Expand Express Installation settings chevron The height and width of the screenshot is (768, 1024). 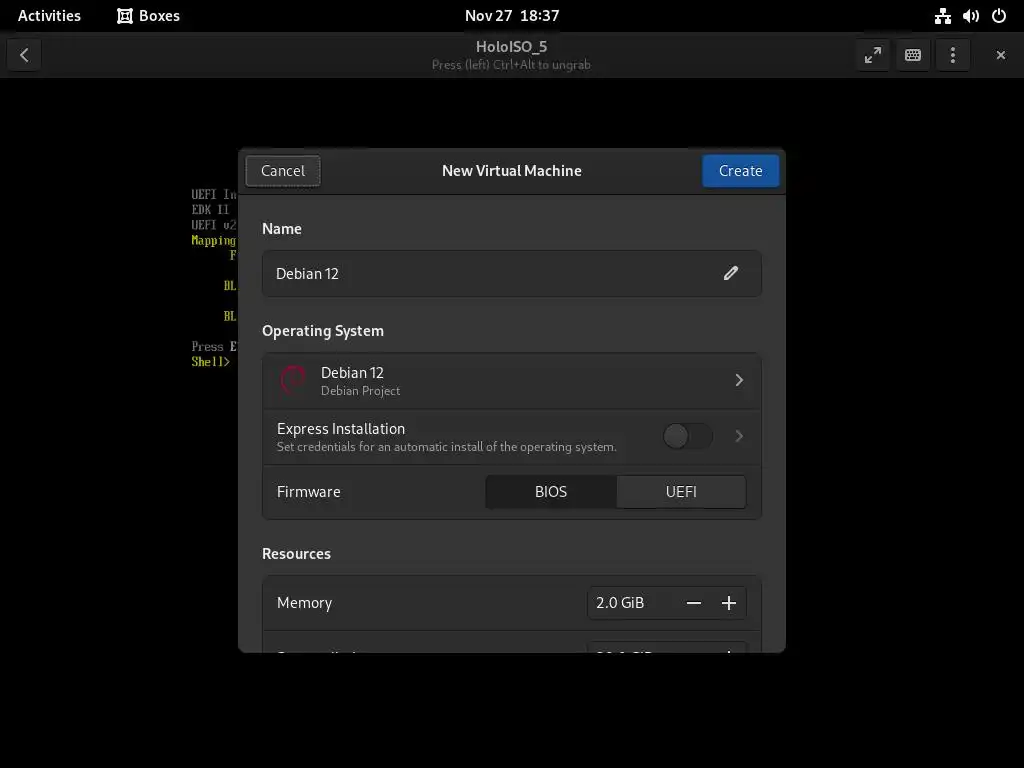click(x=739, y=436)
